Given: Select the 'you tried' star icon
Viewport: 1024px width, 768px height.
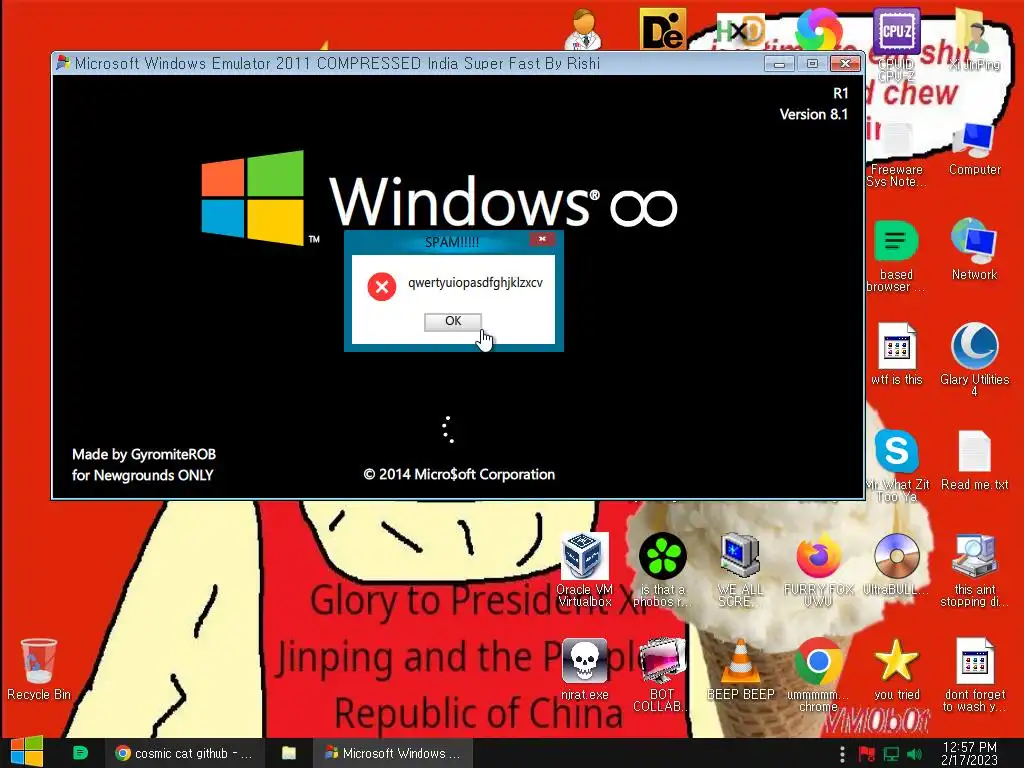Looking at the screenshot, I should click(x=896, y=669).
